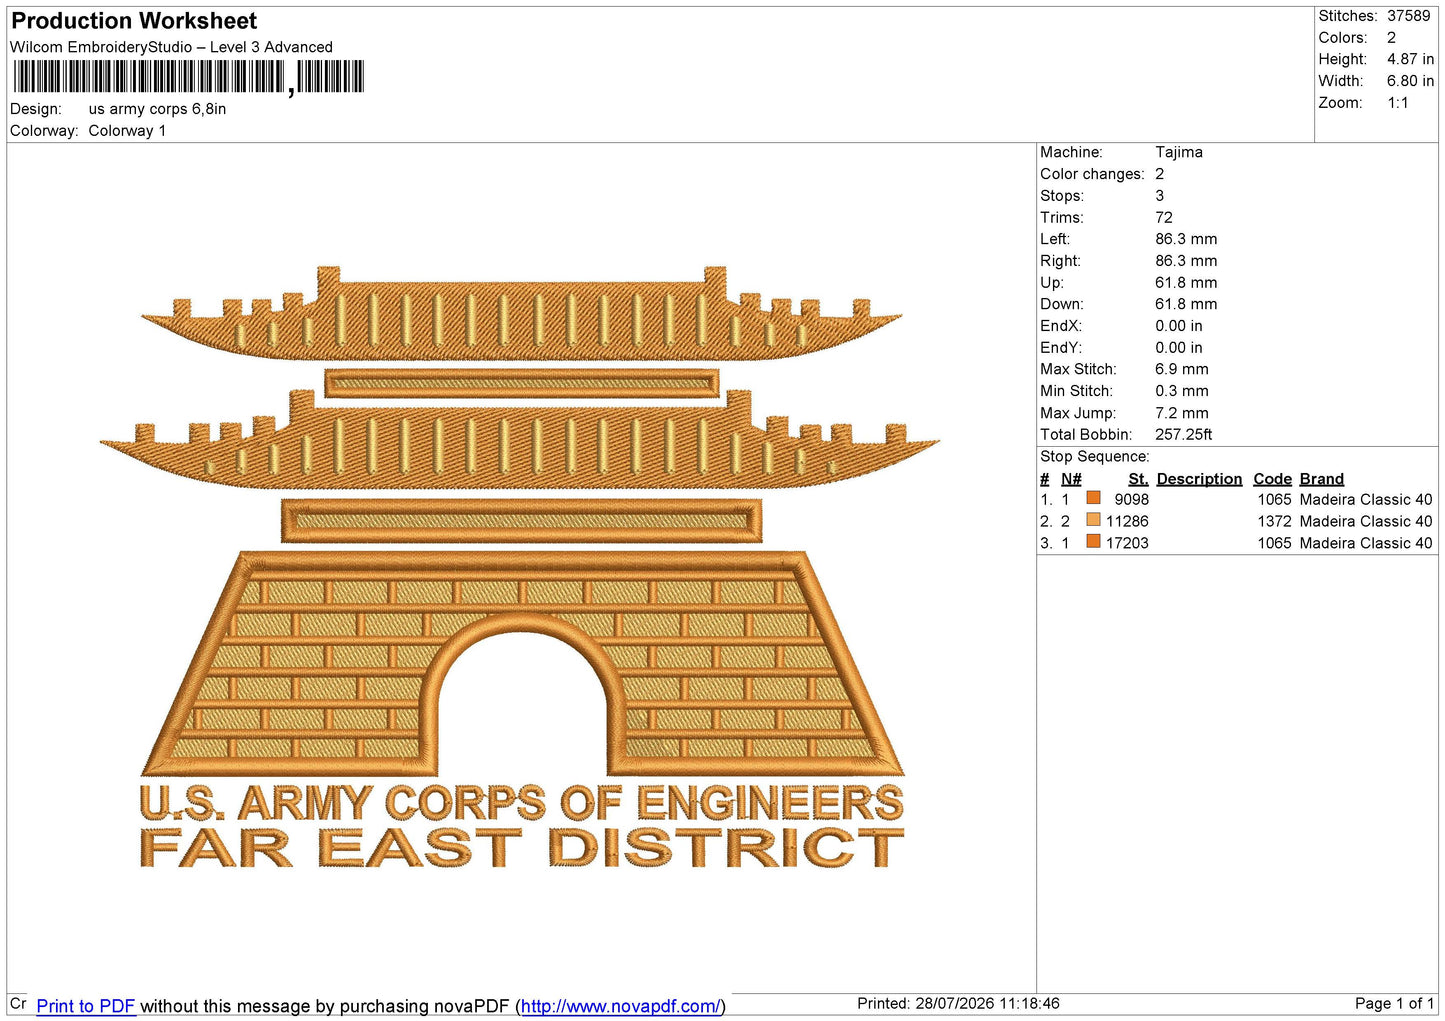
Task: Click the EndX value 0.00 in
Action: [x=1179, y=326]
